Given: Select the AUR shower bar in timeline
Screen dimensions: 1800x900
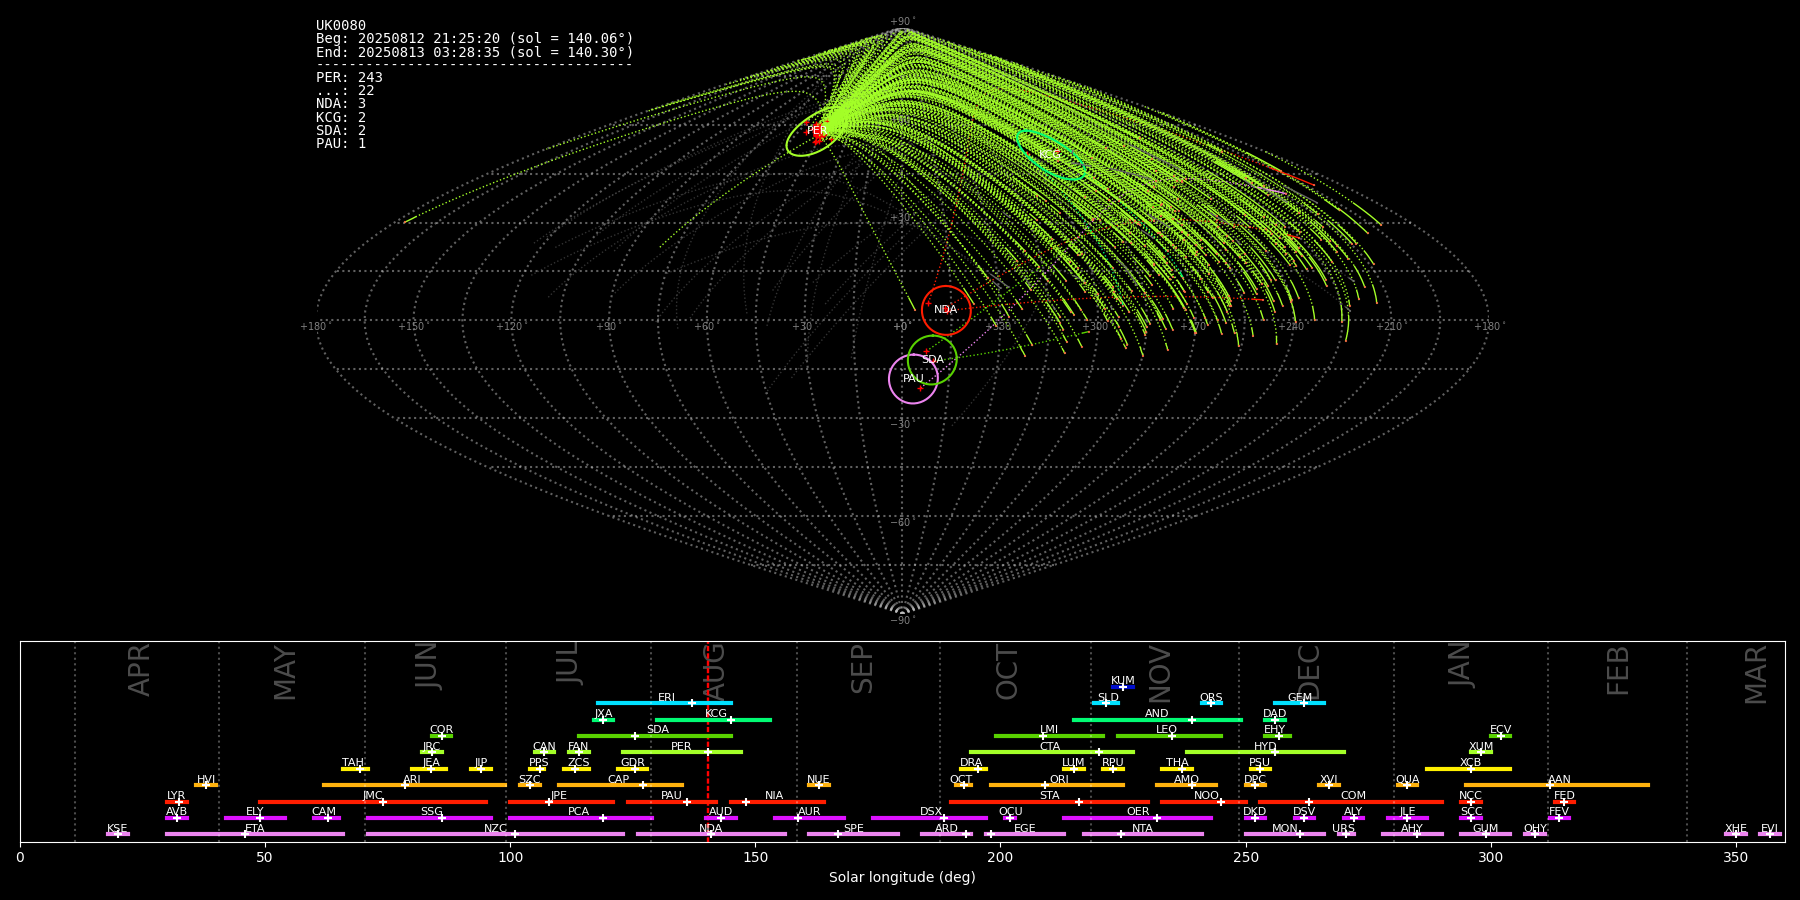Looking at the screenshot, I should (809, 818).
